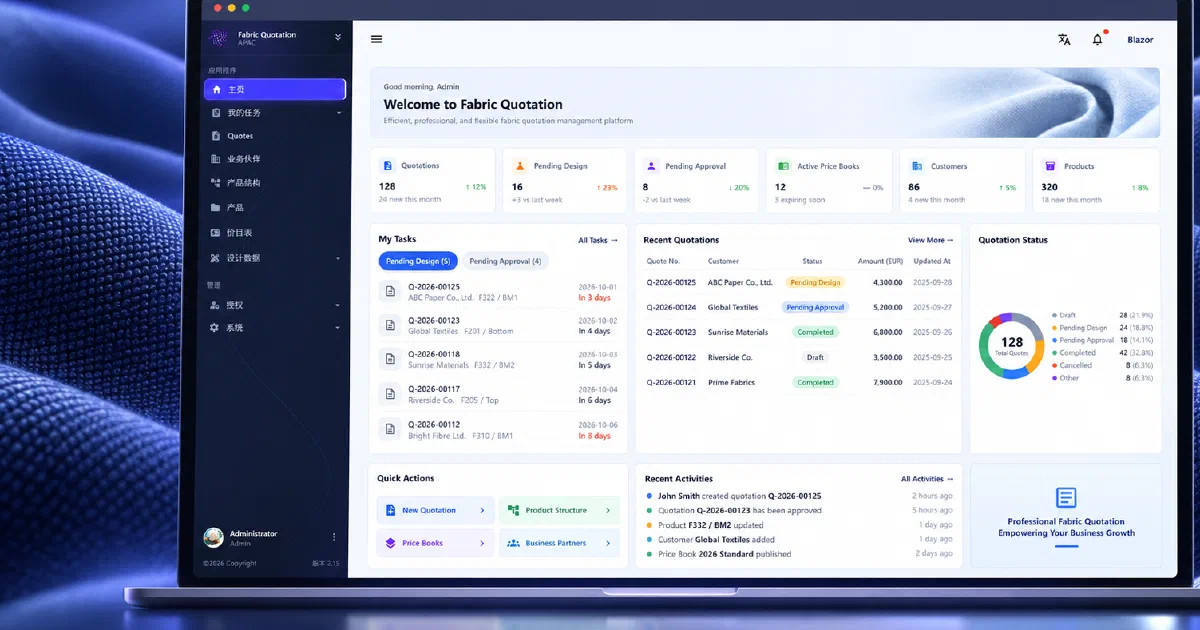Click the Products card purple icon
Viewport: 1200px width, 630px height.
[1050, 166]
